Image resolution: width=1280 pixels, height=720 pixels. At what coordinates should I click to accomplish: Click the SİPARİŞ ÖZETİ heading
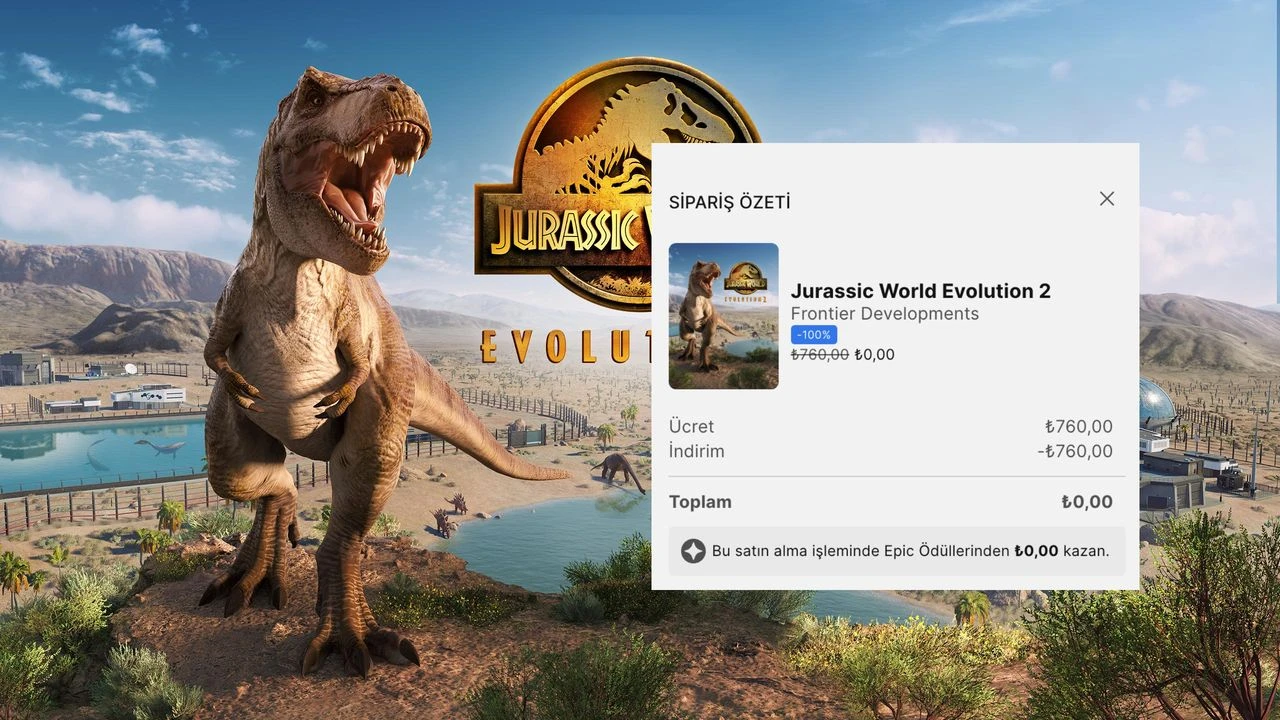(729, 203)
